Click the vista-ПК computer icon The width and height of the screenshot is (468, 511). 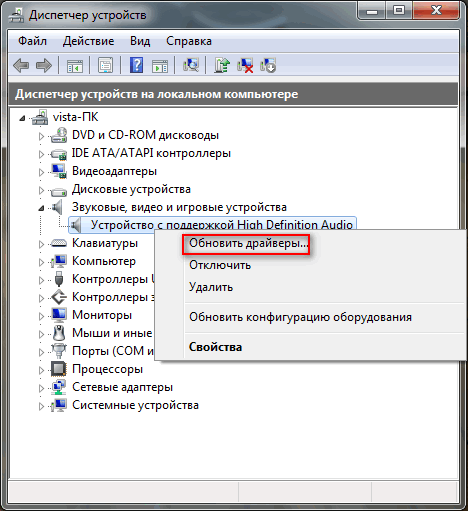pos(40,117)
